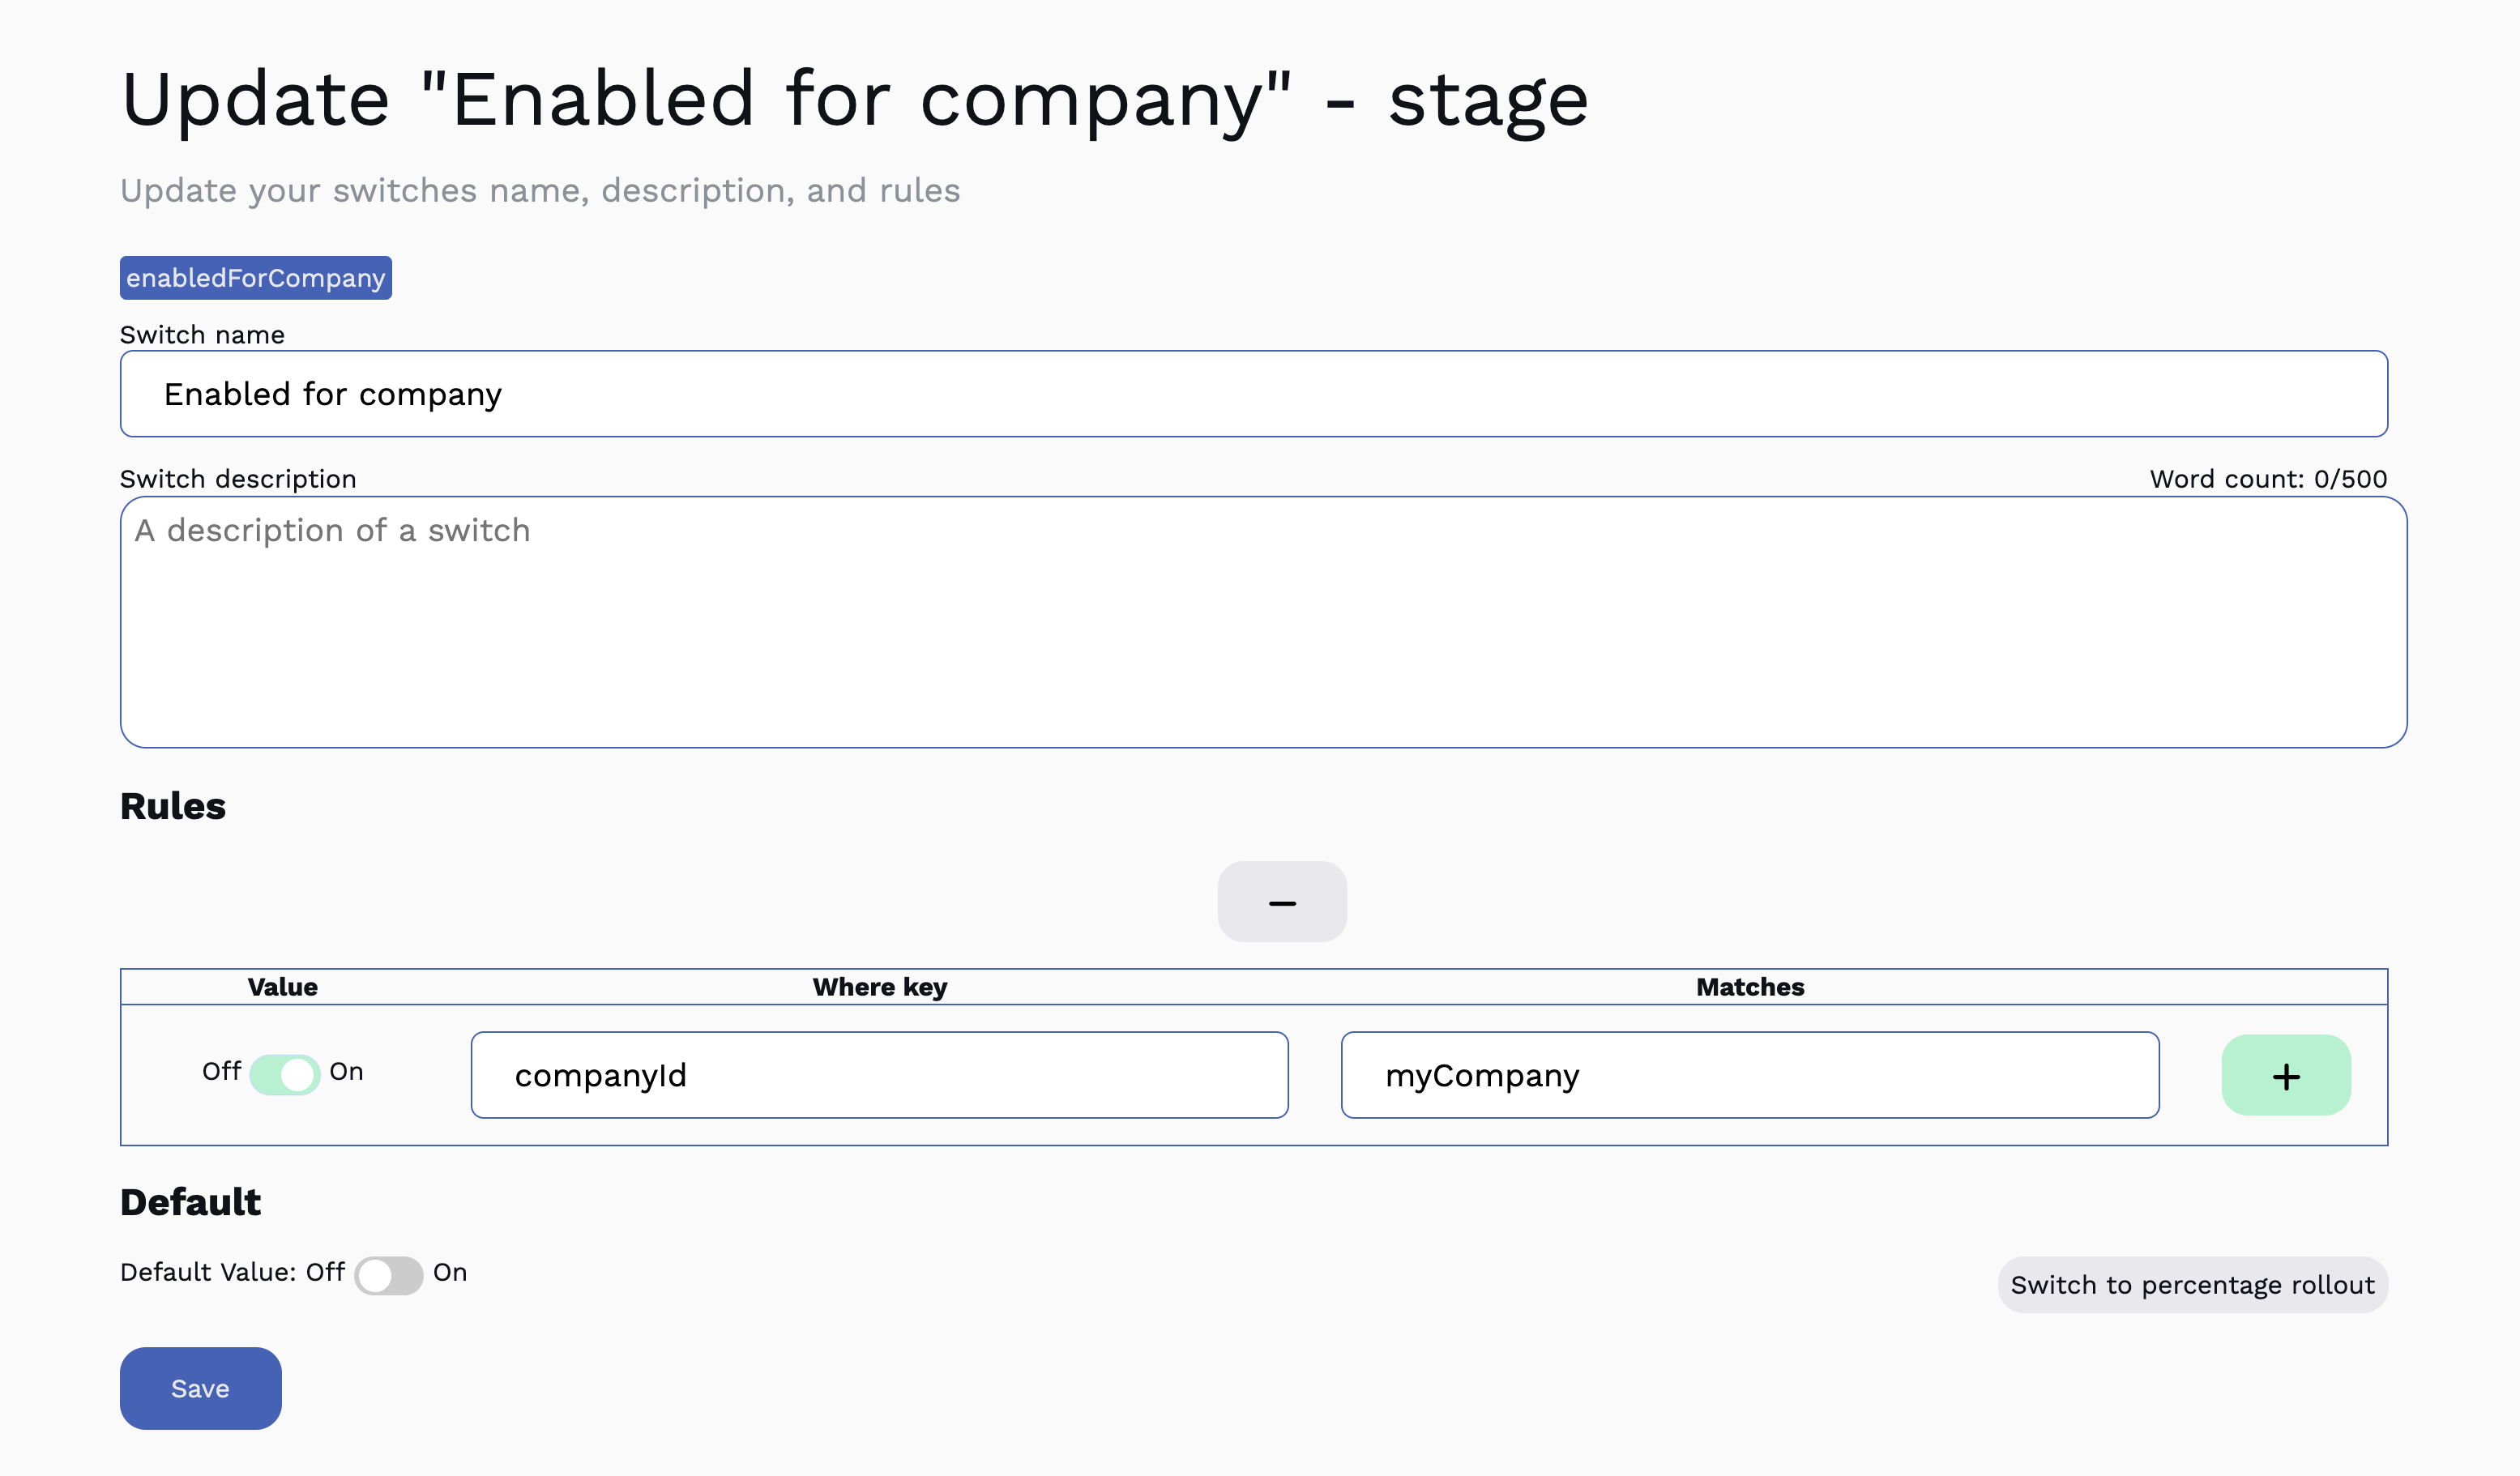Viewport: 2520px width, 1476px height.
Task: Click the Switch name label
Action: tap(202, 334)
